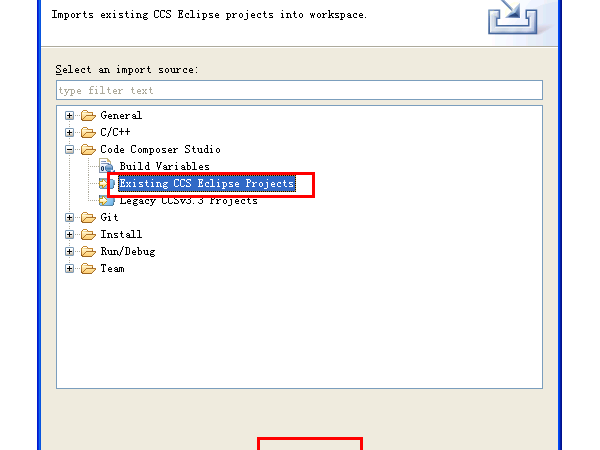This screenshot has height=450, width=600.
Task: Click the General folder icon
Action: pyautogui.click(x=88, y=115)
